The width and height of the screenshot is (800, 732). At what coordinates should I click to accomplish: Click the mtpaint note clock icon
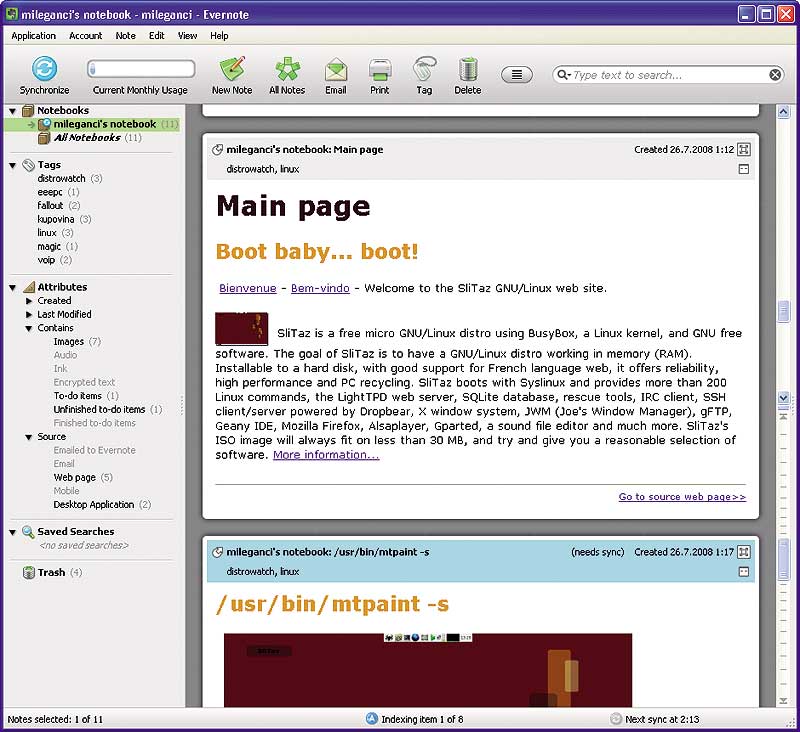click(x=217, y=552)
